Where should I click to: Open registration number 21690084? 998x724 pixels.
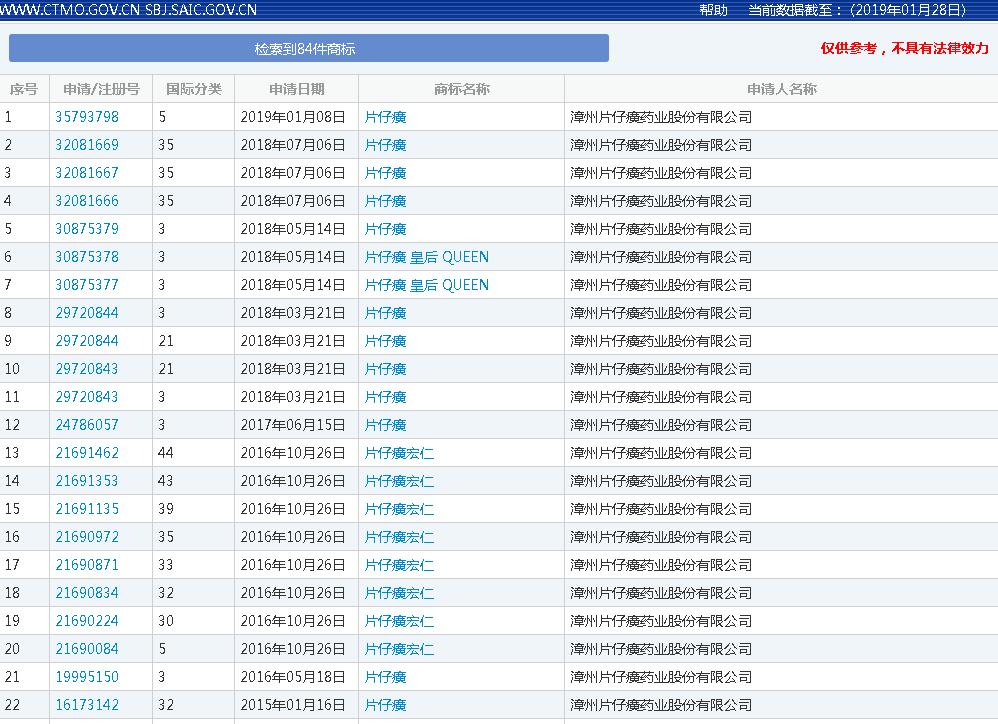click(x=87, y=649)
